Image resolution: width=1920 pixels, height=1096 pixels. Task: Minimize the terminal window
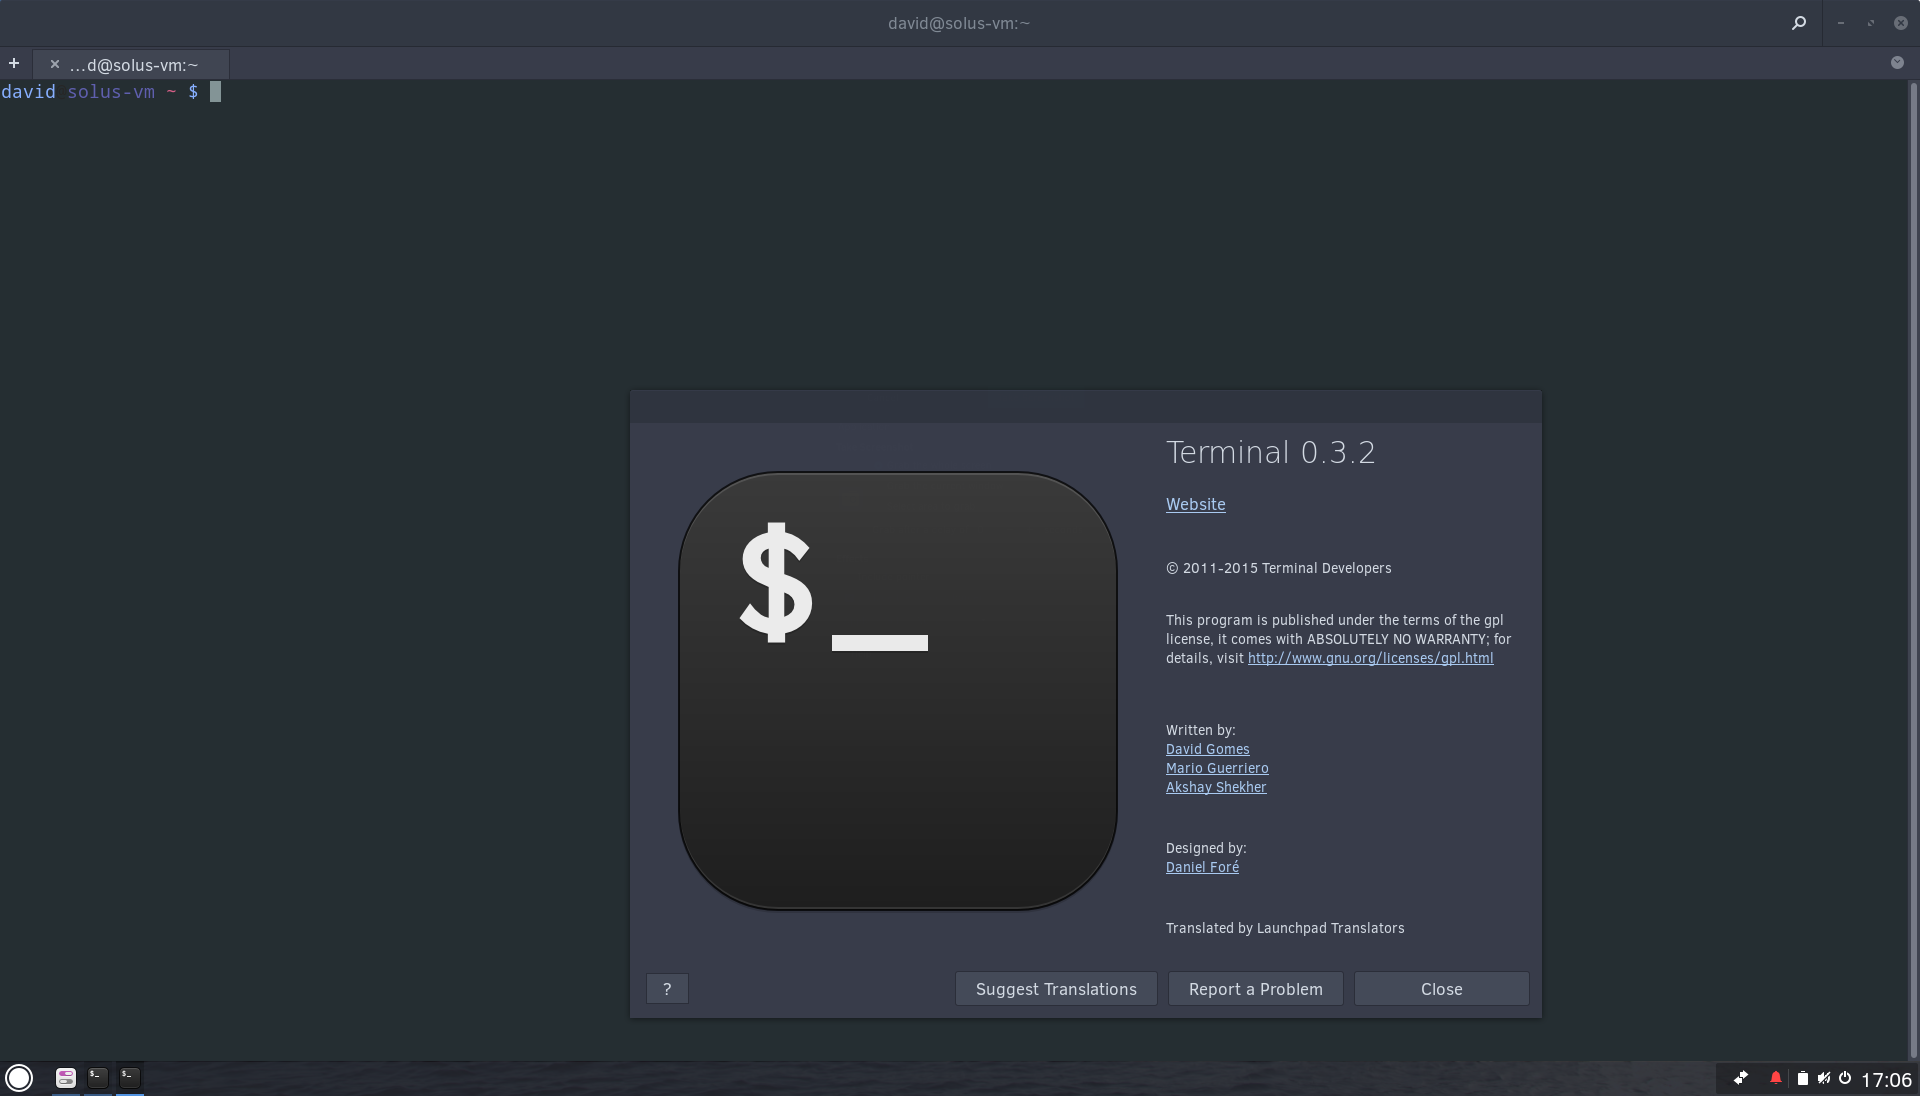pos(1840,23)
